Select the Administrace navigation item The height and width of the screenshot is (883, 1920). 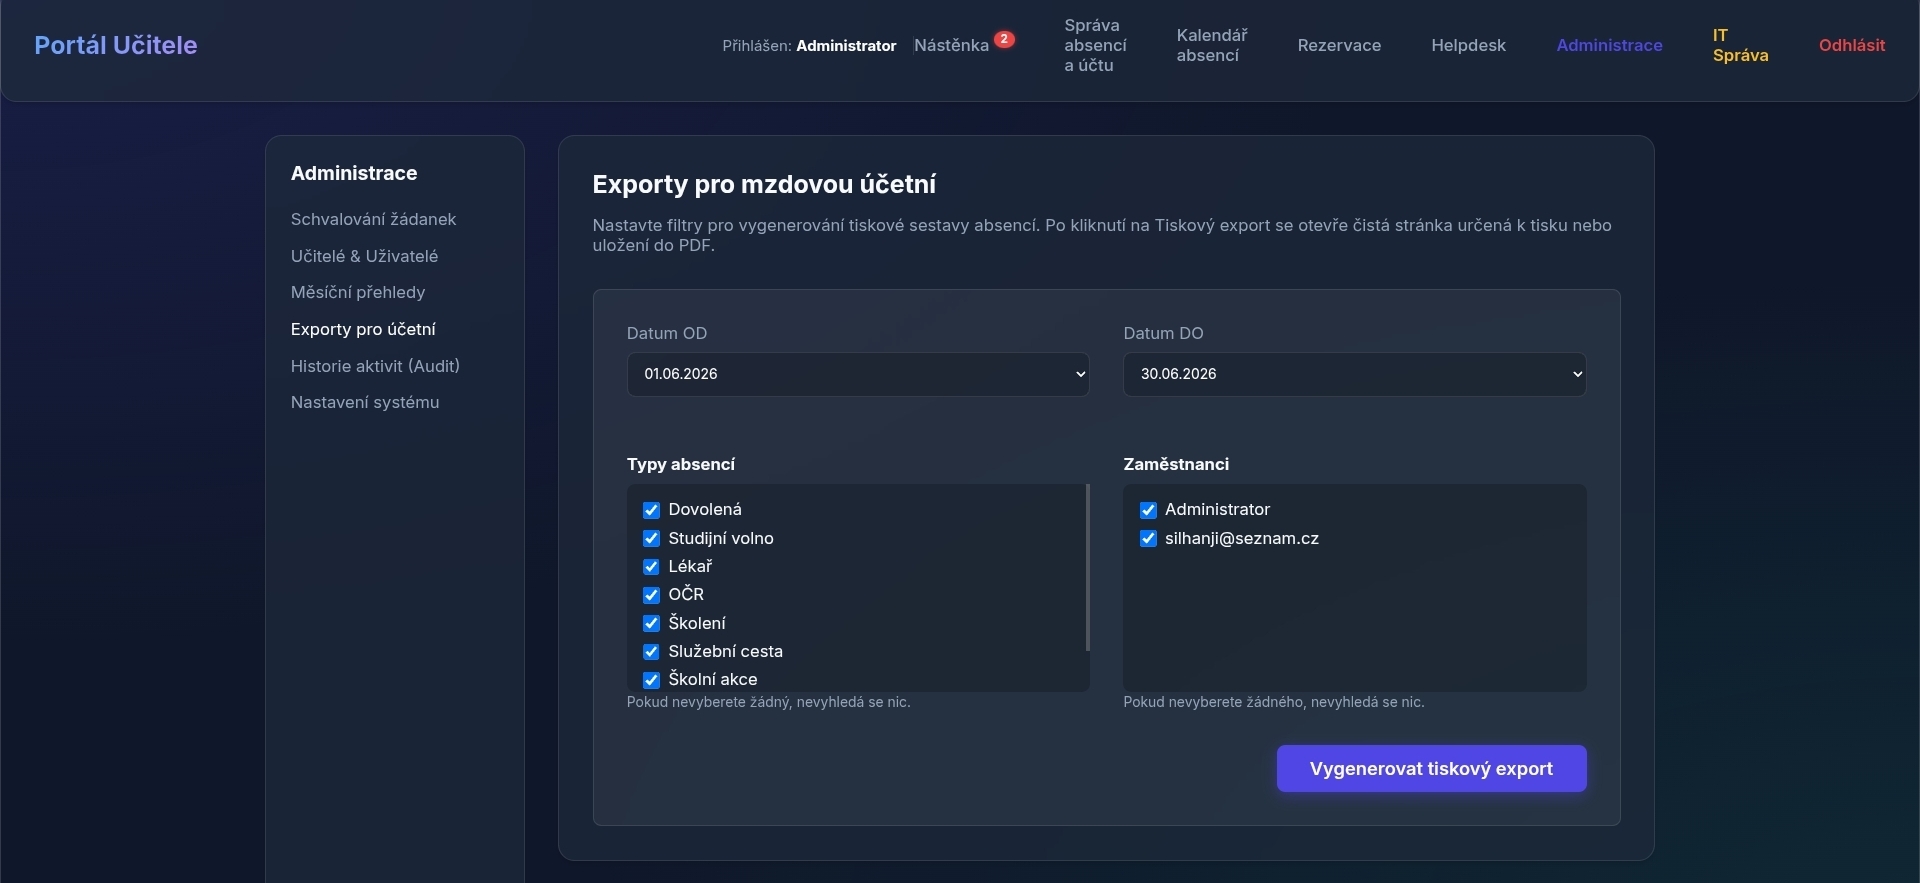1609,45
